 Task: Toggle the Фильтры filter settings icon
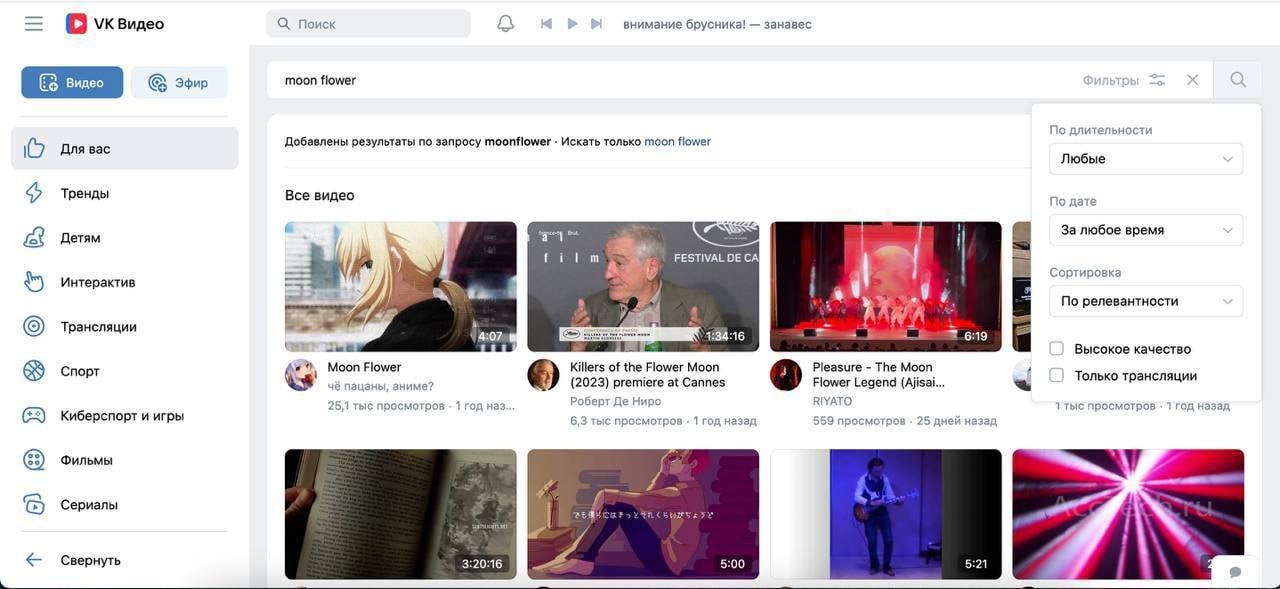coord(1157,80)
